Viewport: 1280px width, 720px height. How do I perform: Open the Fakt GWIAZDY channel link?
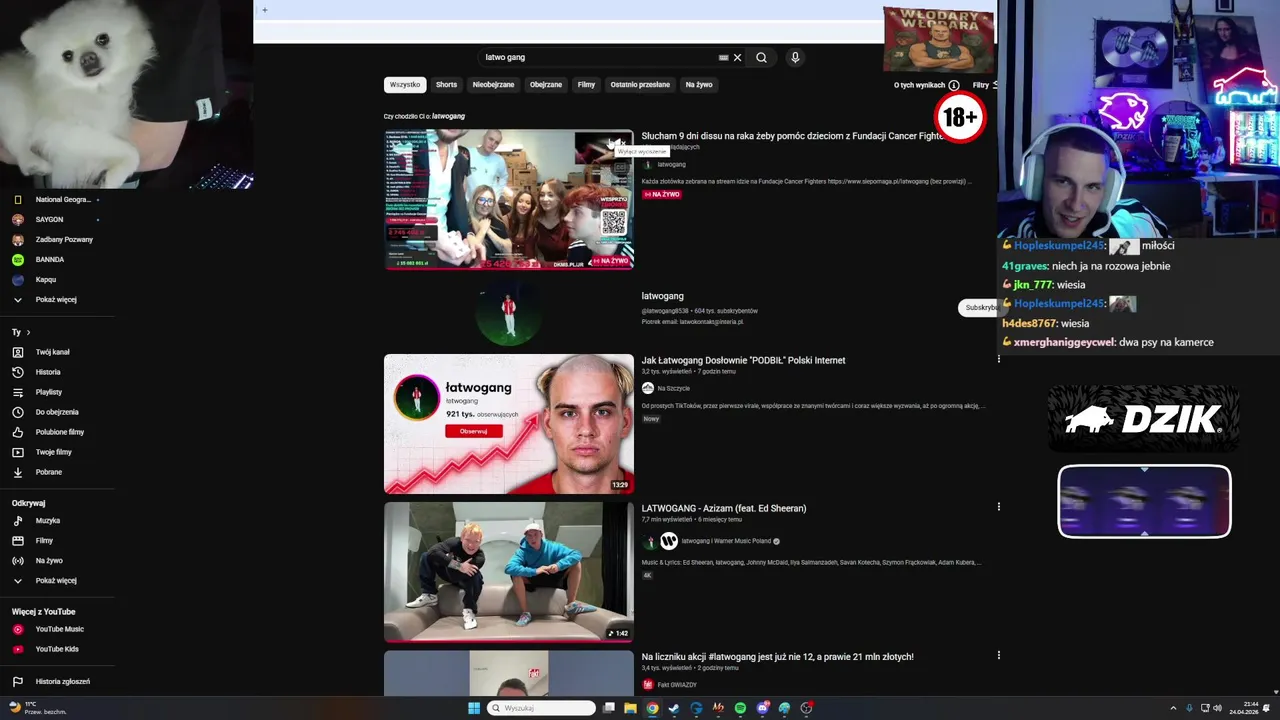677,685
